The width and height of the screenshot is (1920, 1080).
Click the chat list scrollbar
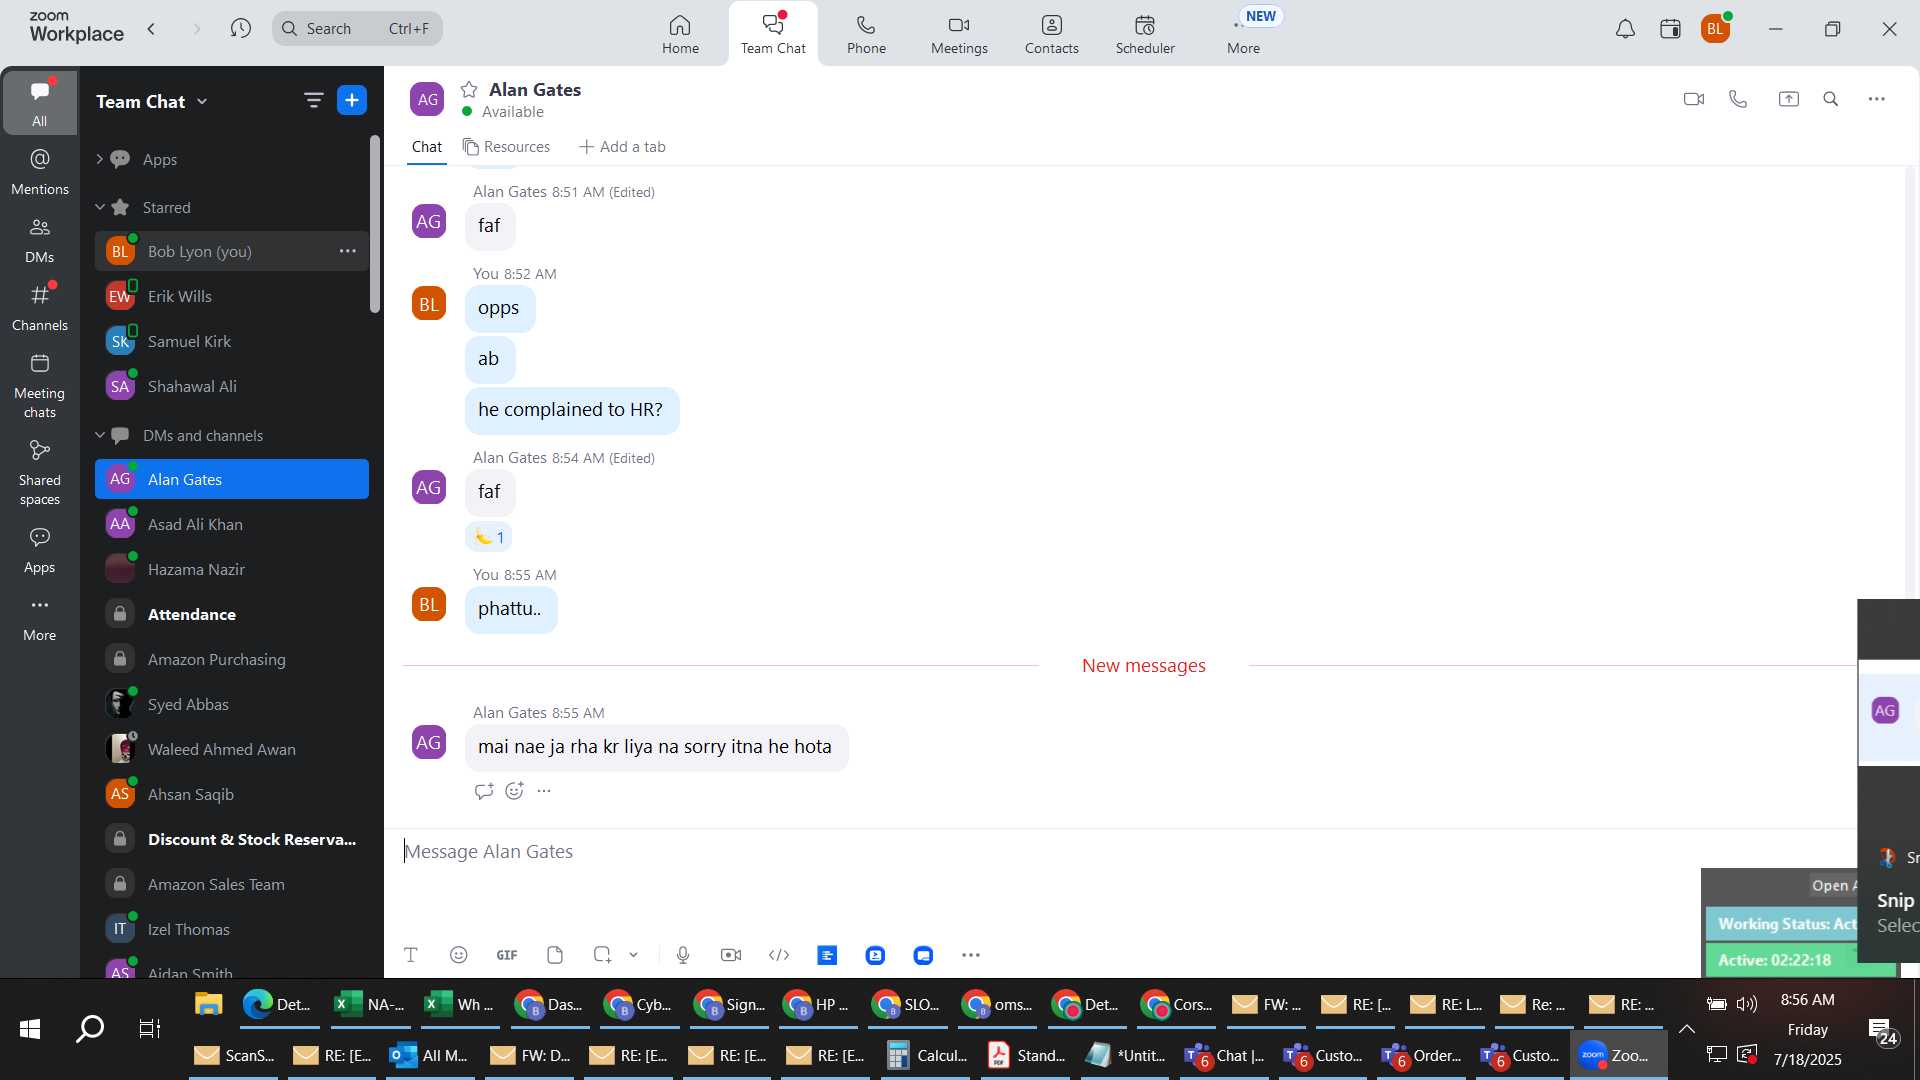pos(375,224)
